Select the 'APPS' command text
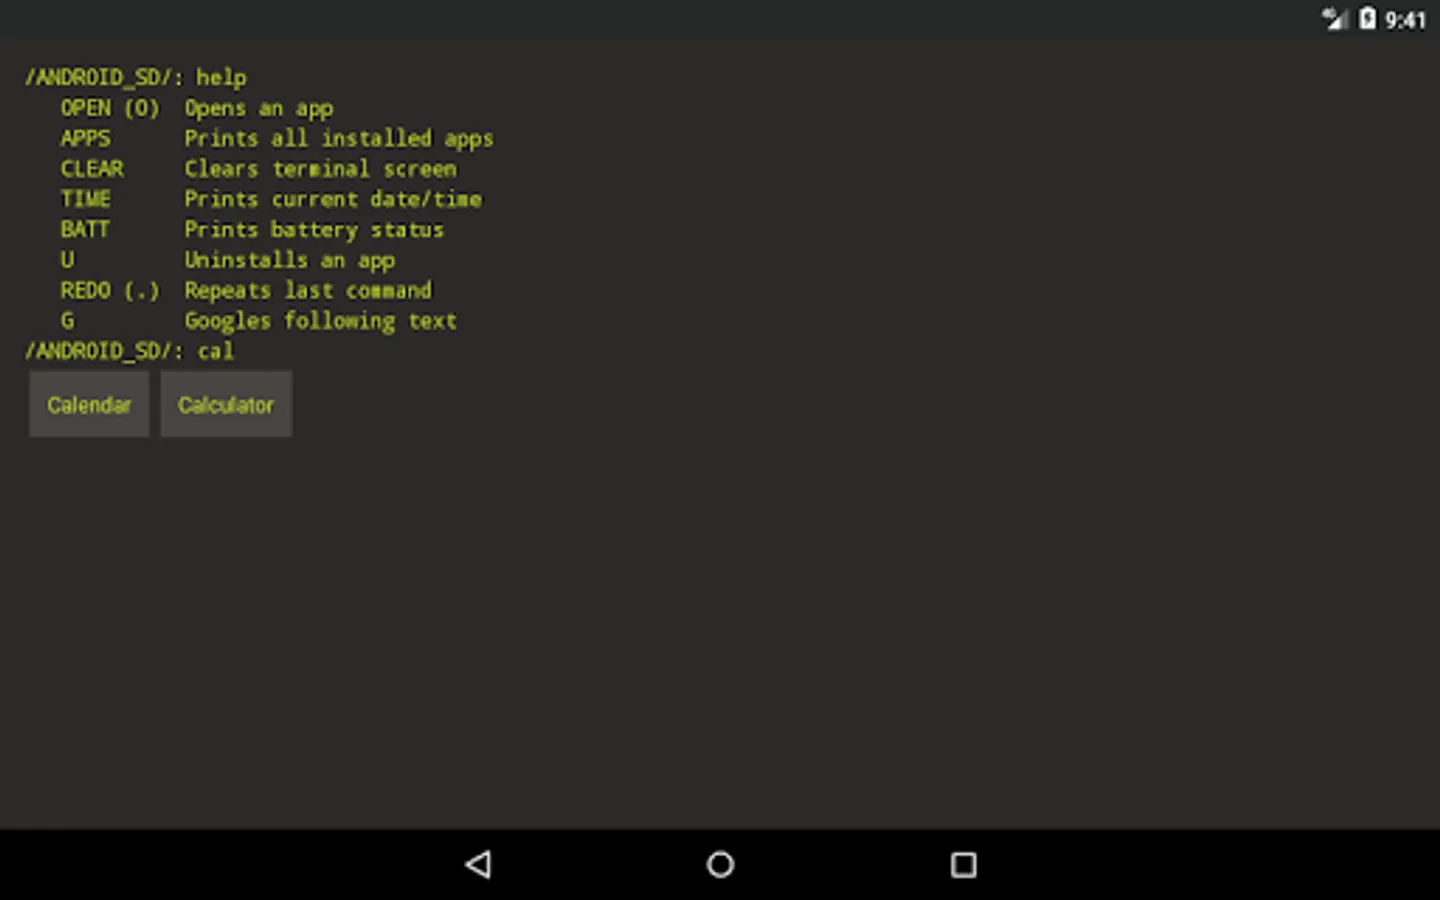This screenshot has width=1440, height=900. 85,138
